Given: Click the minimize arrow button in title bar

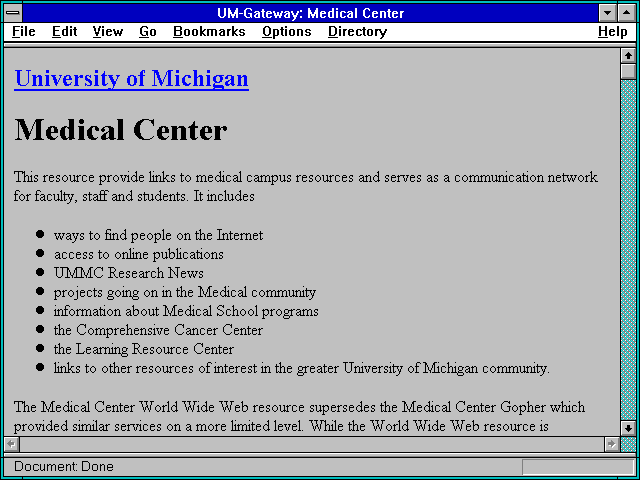Looking at the screenshot, I should point(607,13).
